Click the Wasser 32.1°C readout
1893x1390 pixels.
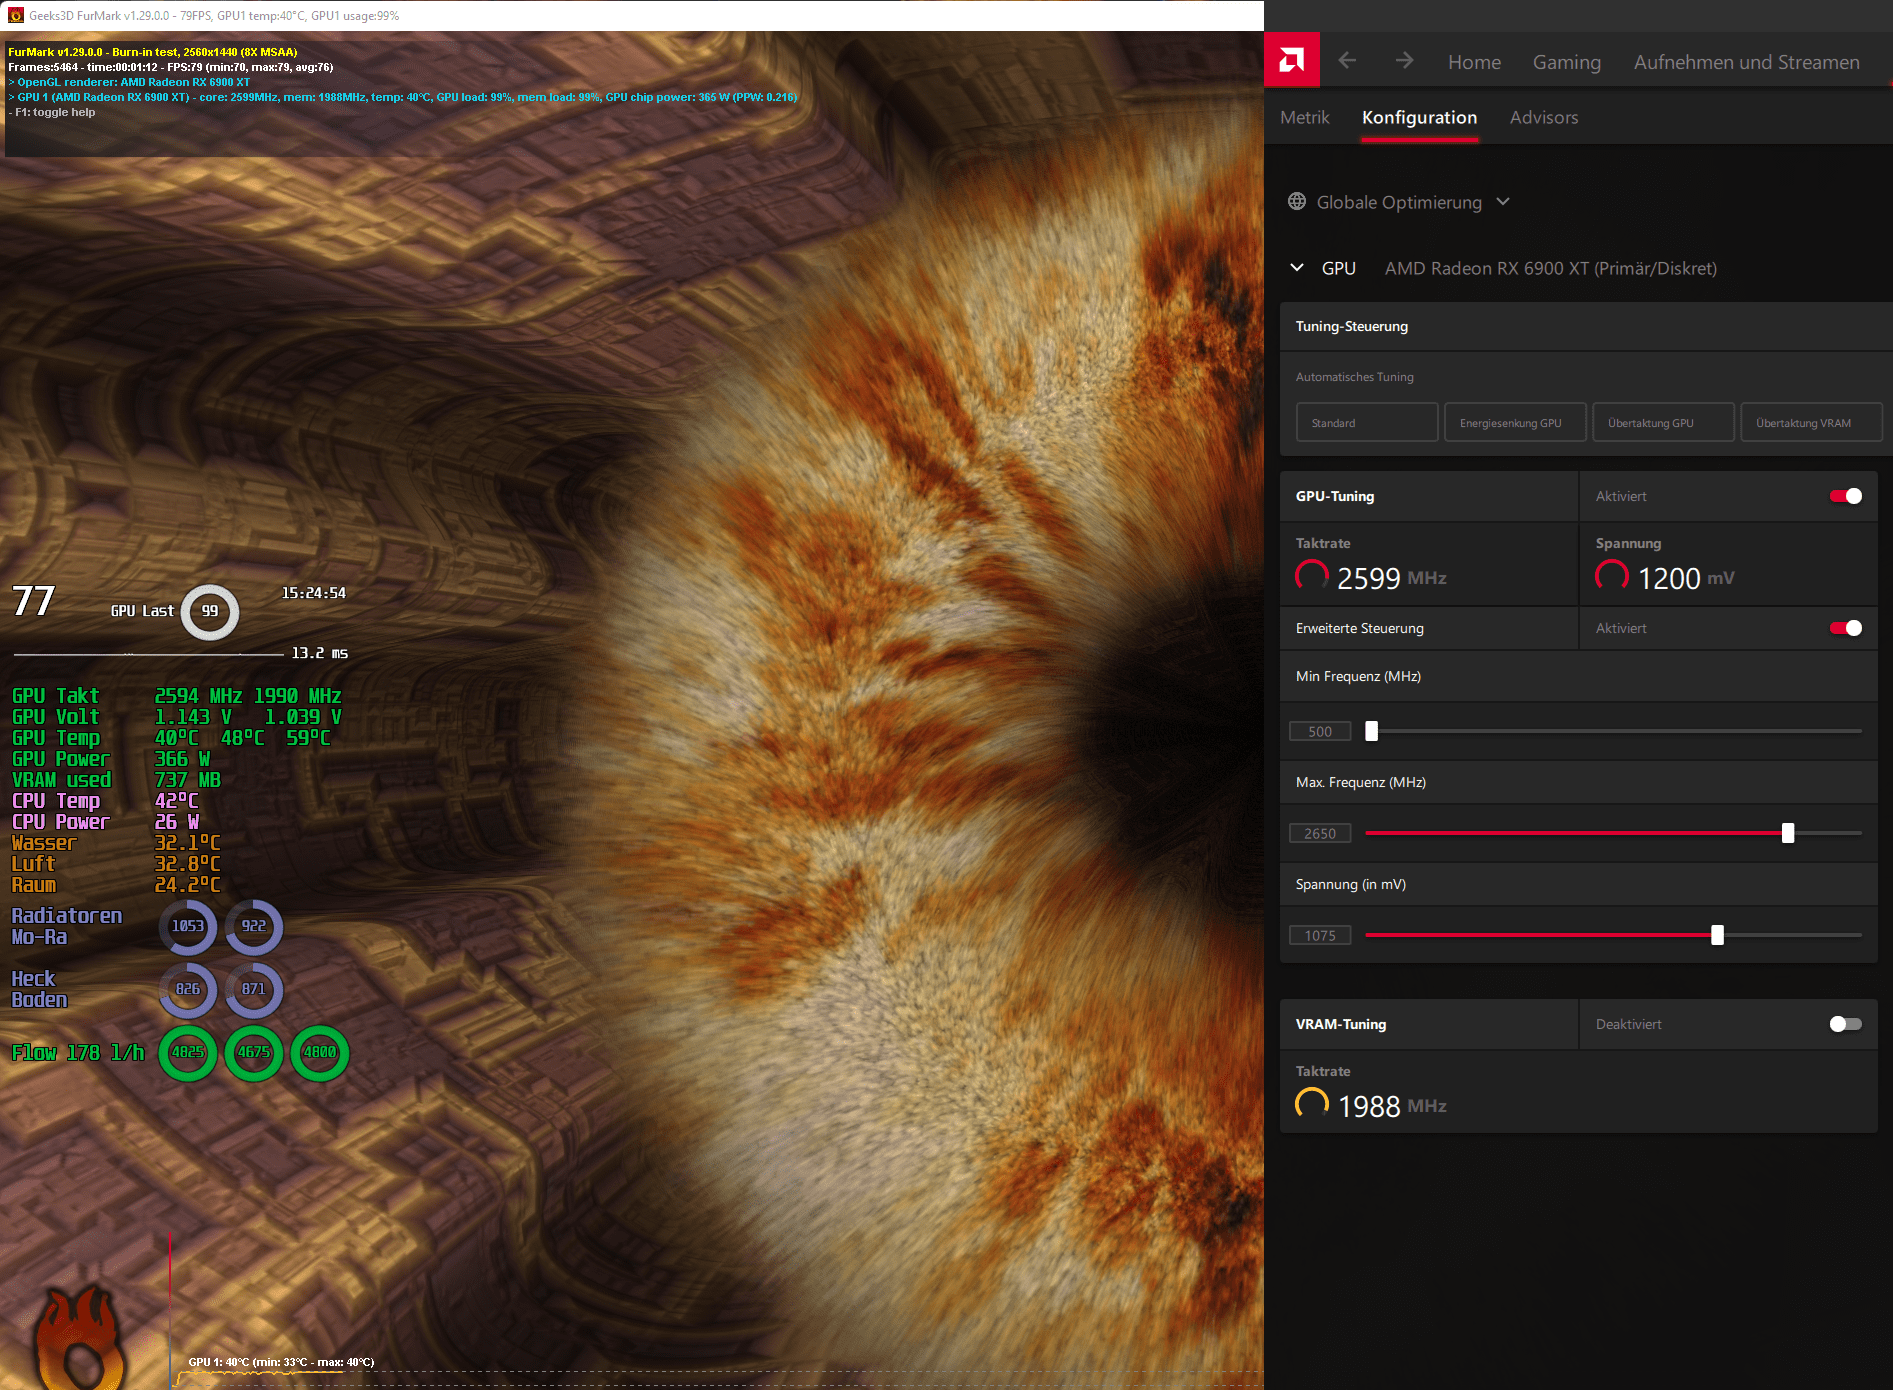click(187, 842)
